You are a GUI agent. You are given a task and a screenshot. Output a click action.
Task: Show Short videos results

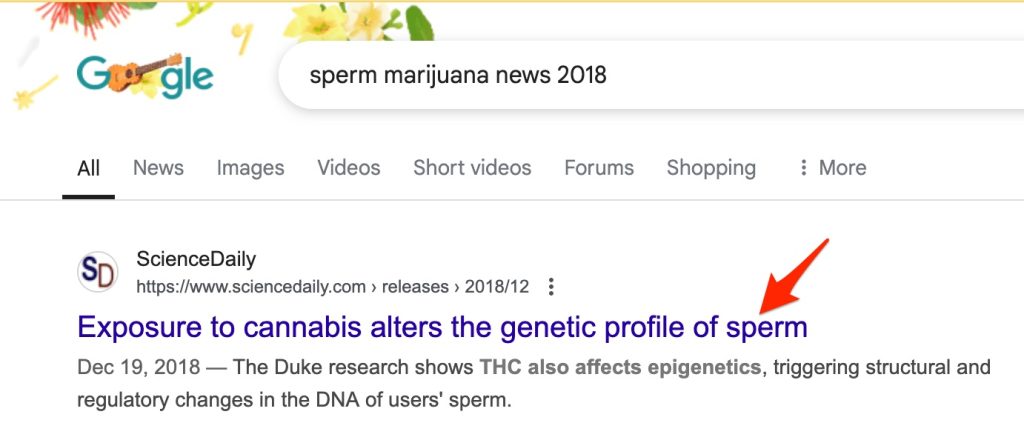tap(472, 168)
